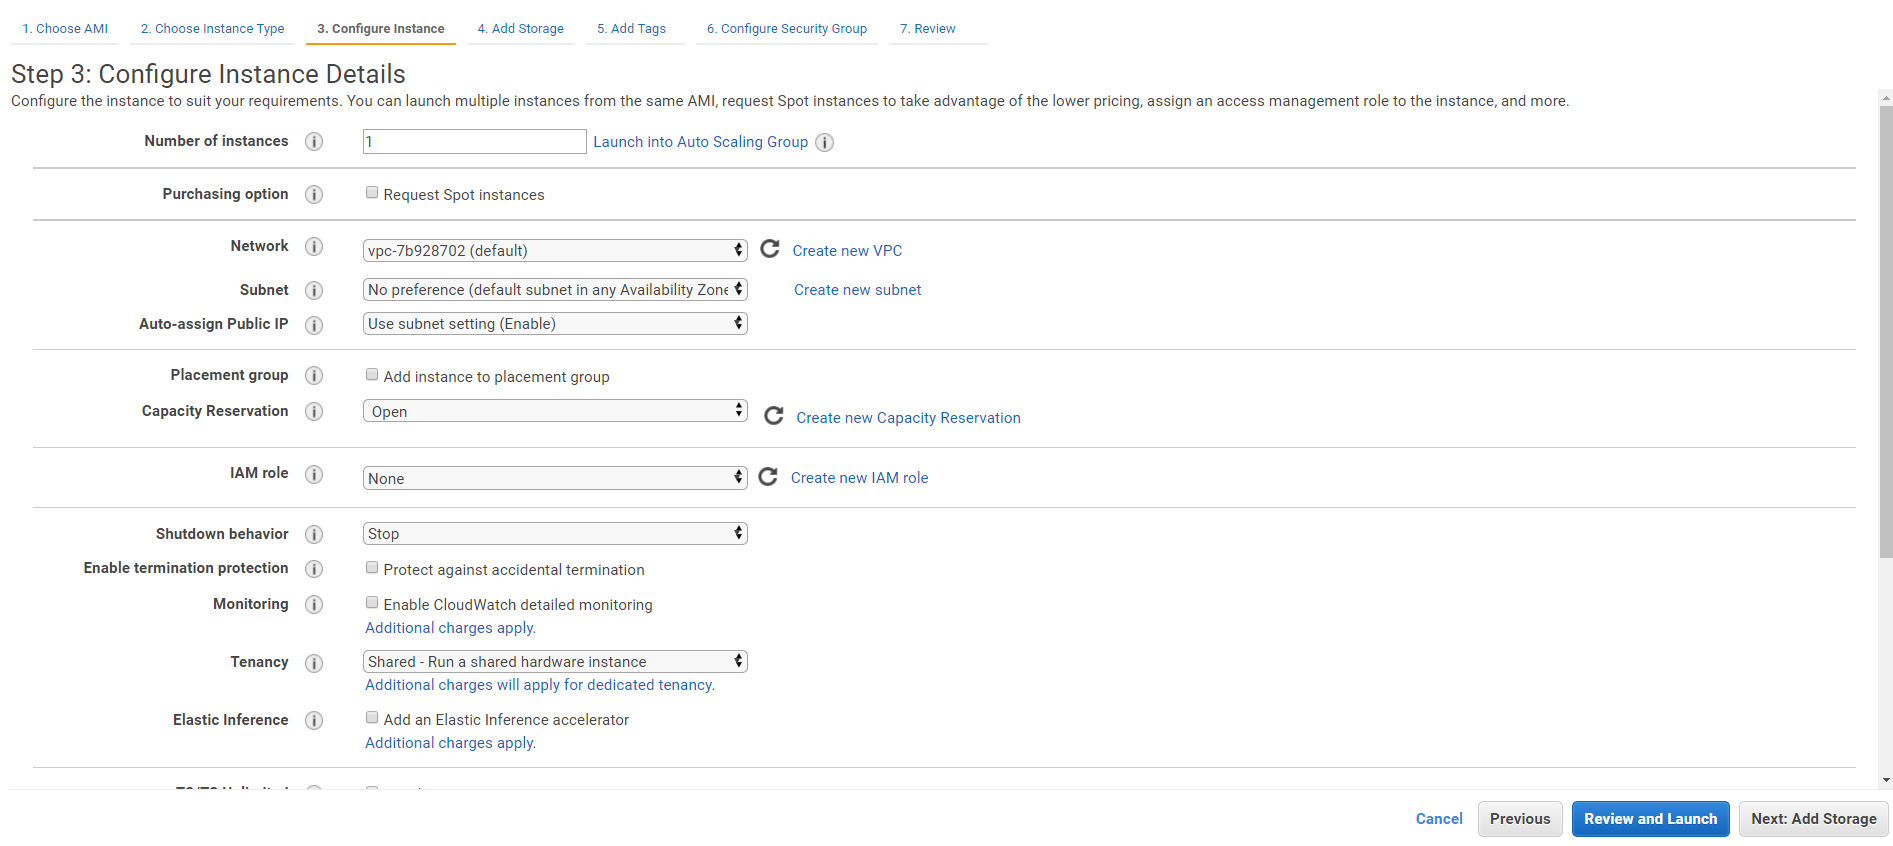1893x846 pixels.
Task: View Network info tooltip icon
Action: pos(314,247)
